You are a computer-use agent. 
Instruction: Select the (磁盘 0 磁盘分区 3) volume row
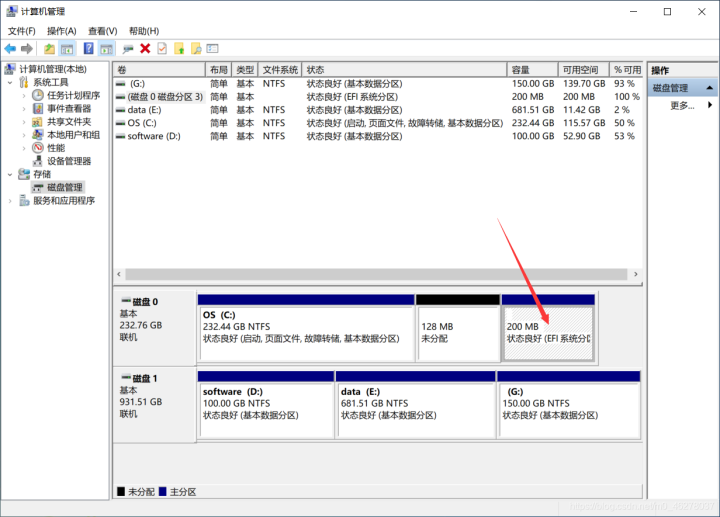pyautogui.click(x=377, y=97)
